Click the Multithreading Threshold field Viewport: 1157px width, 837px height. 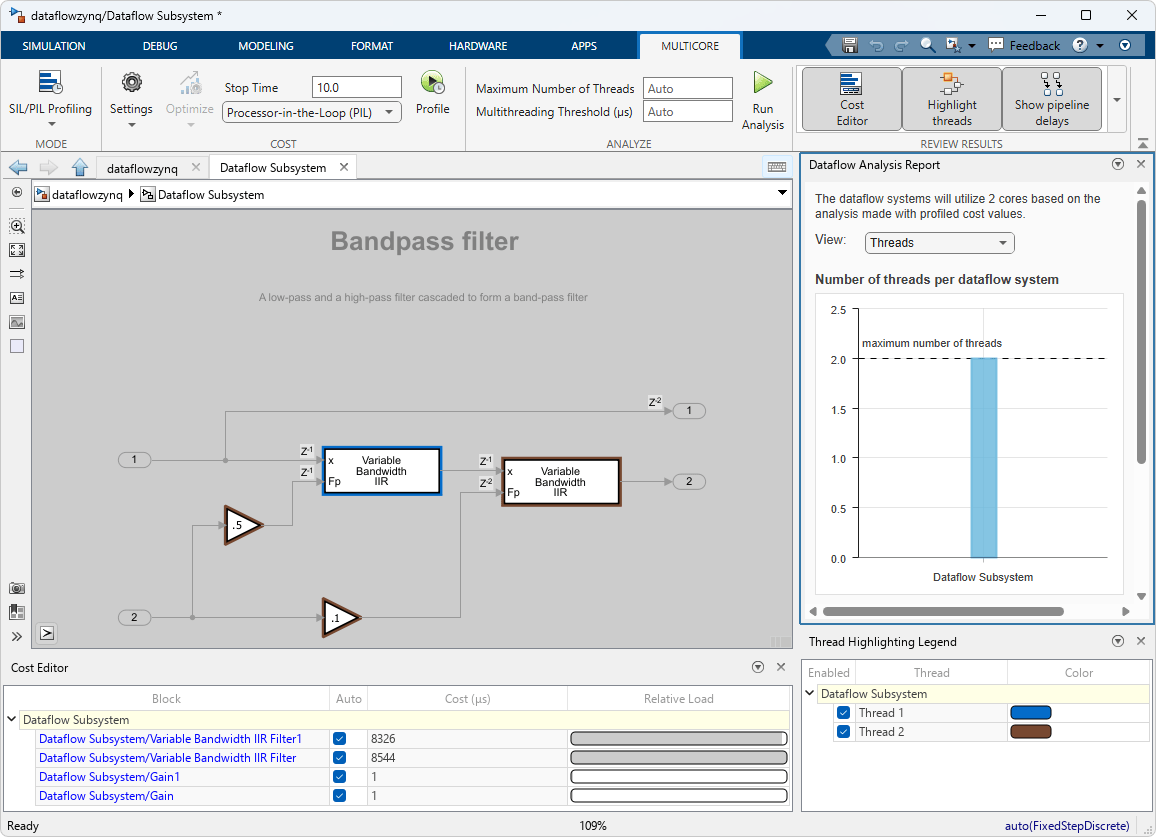[687, 111]
